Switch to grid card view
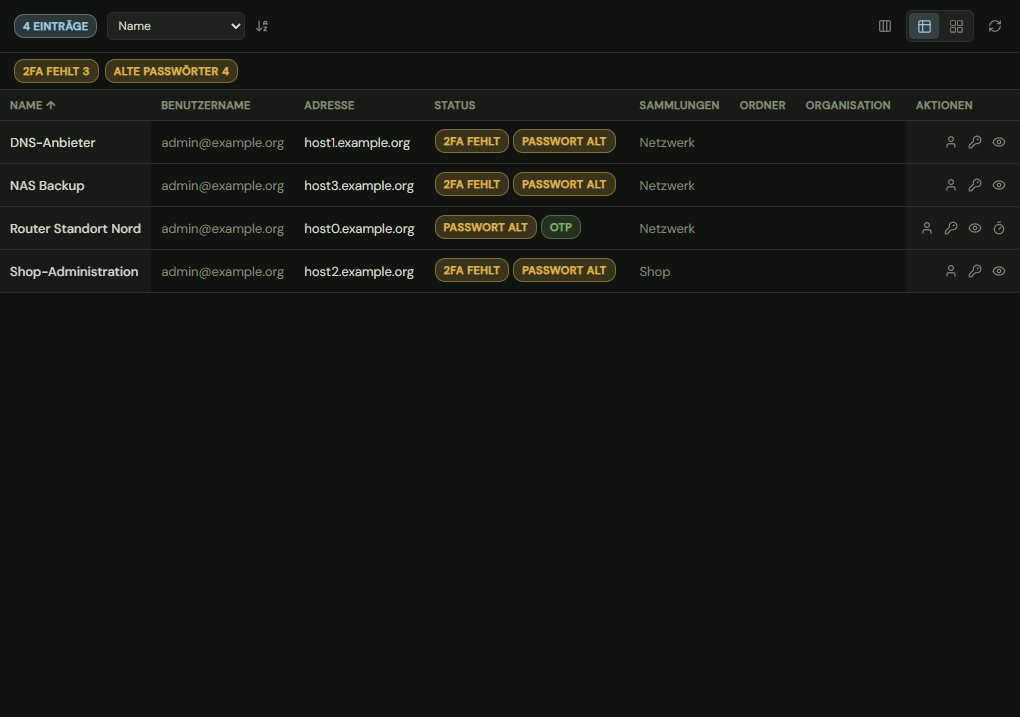This screenshot has width=1020, height=717. tap(956, 26)
